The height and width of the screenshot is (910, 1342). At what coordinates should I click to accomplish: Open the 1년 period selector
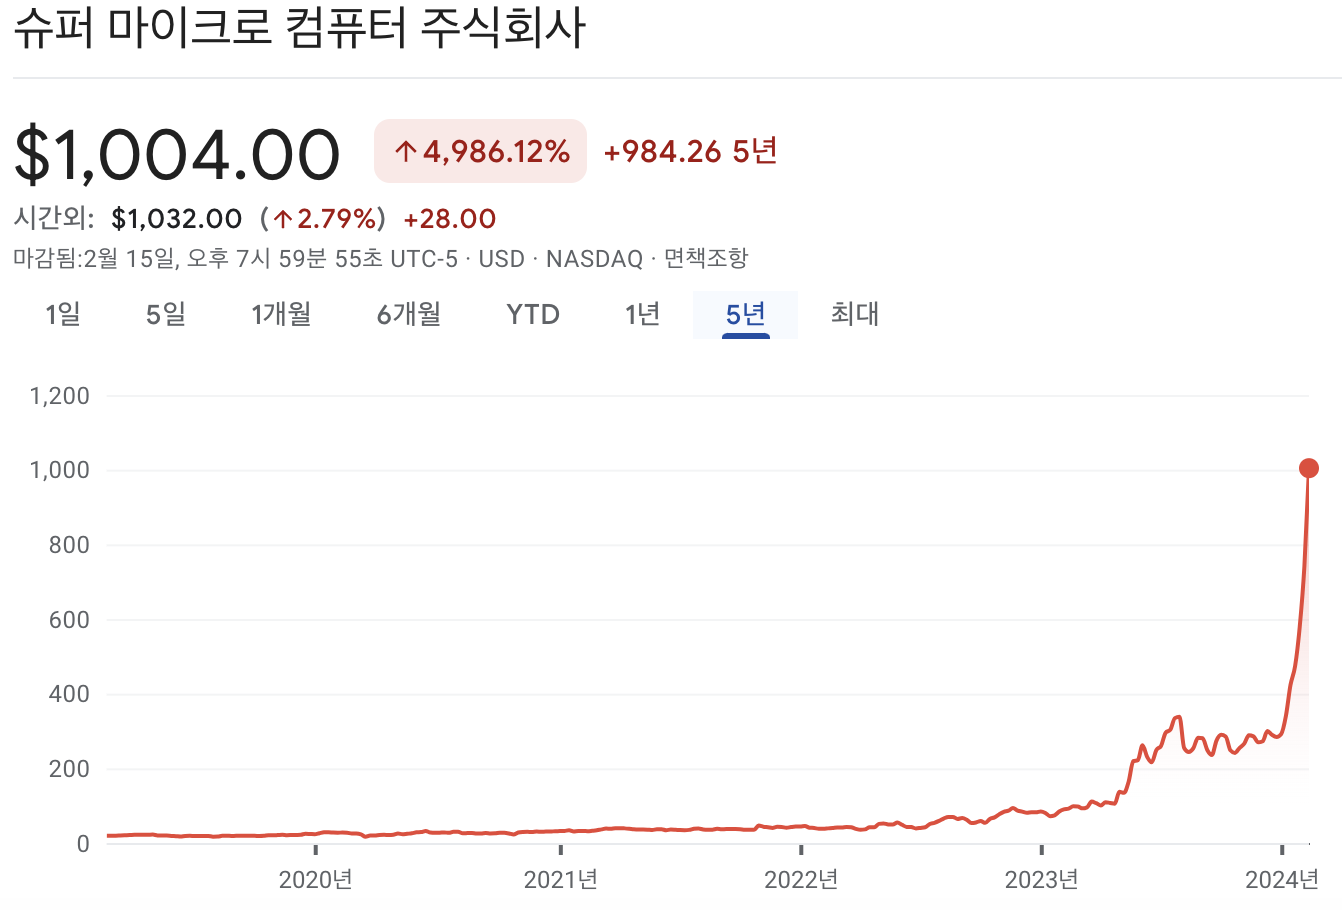click(642, 314)
